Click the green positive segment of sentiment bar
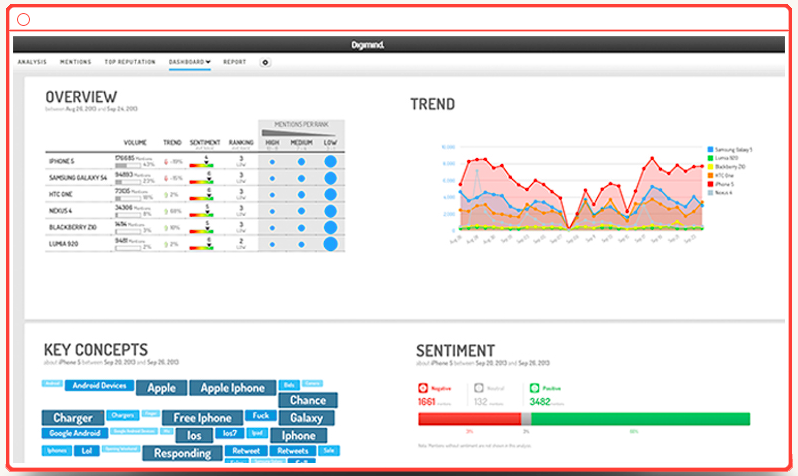Image resolution: width=798 pixels, height=476 pixels. [641, 419]
